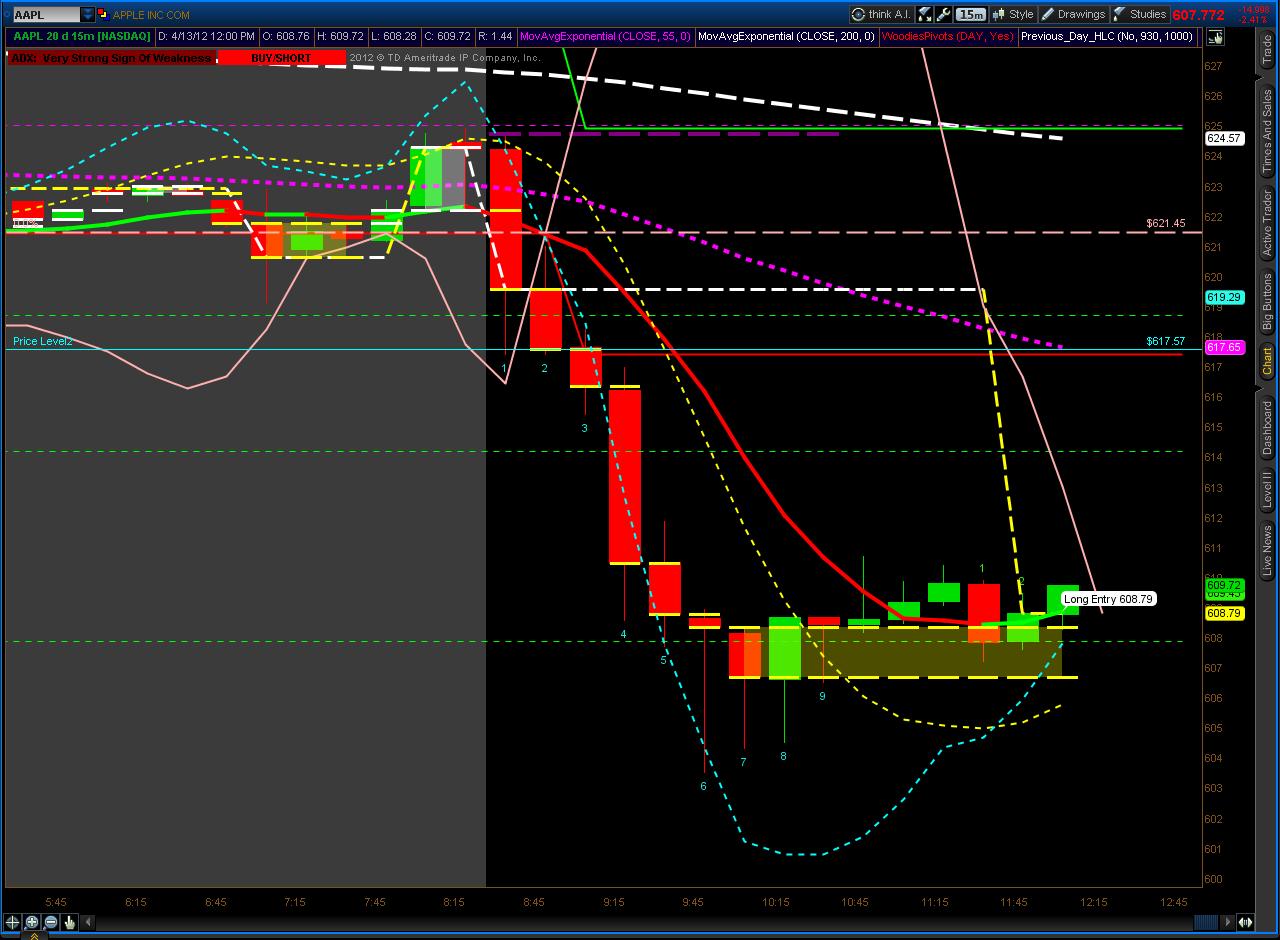Image resolution: width=1280 pixels, height=940 pixels.
Task: Click the $621.45 level label
Action: [1165, 224]
